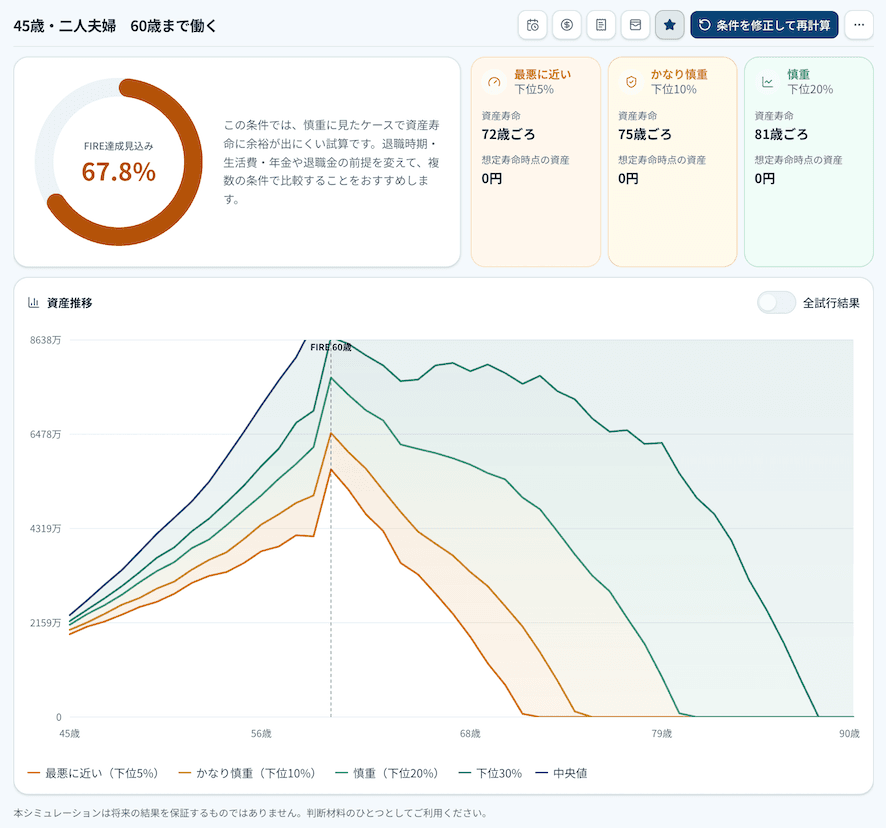Image resolution: width=886 pixels, height=828 pixels.
Task: Click the FIRE 60歳 chart marker label
Action: point(331,347)
